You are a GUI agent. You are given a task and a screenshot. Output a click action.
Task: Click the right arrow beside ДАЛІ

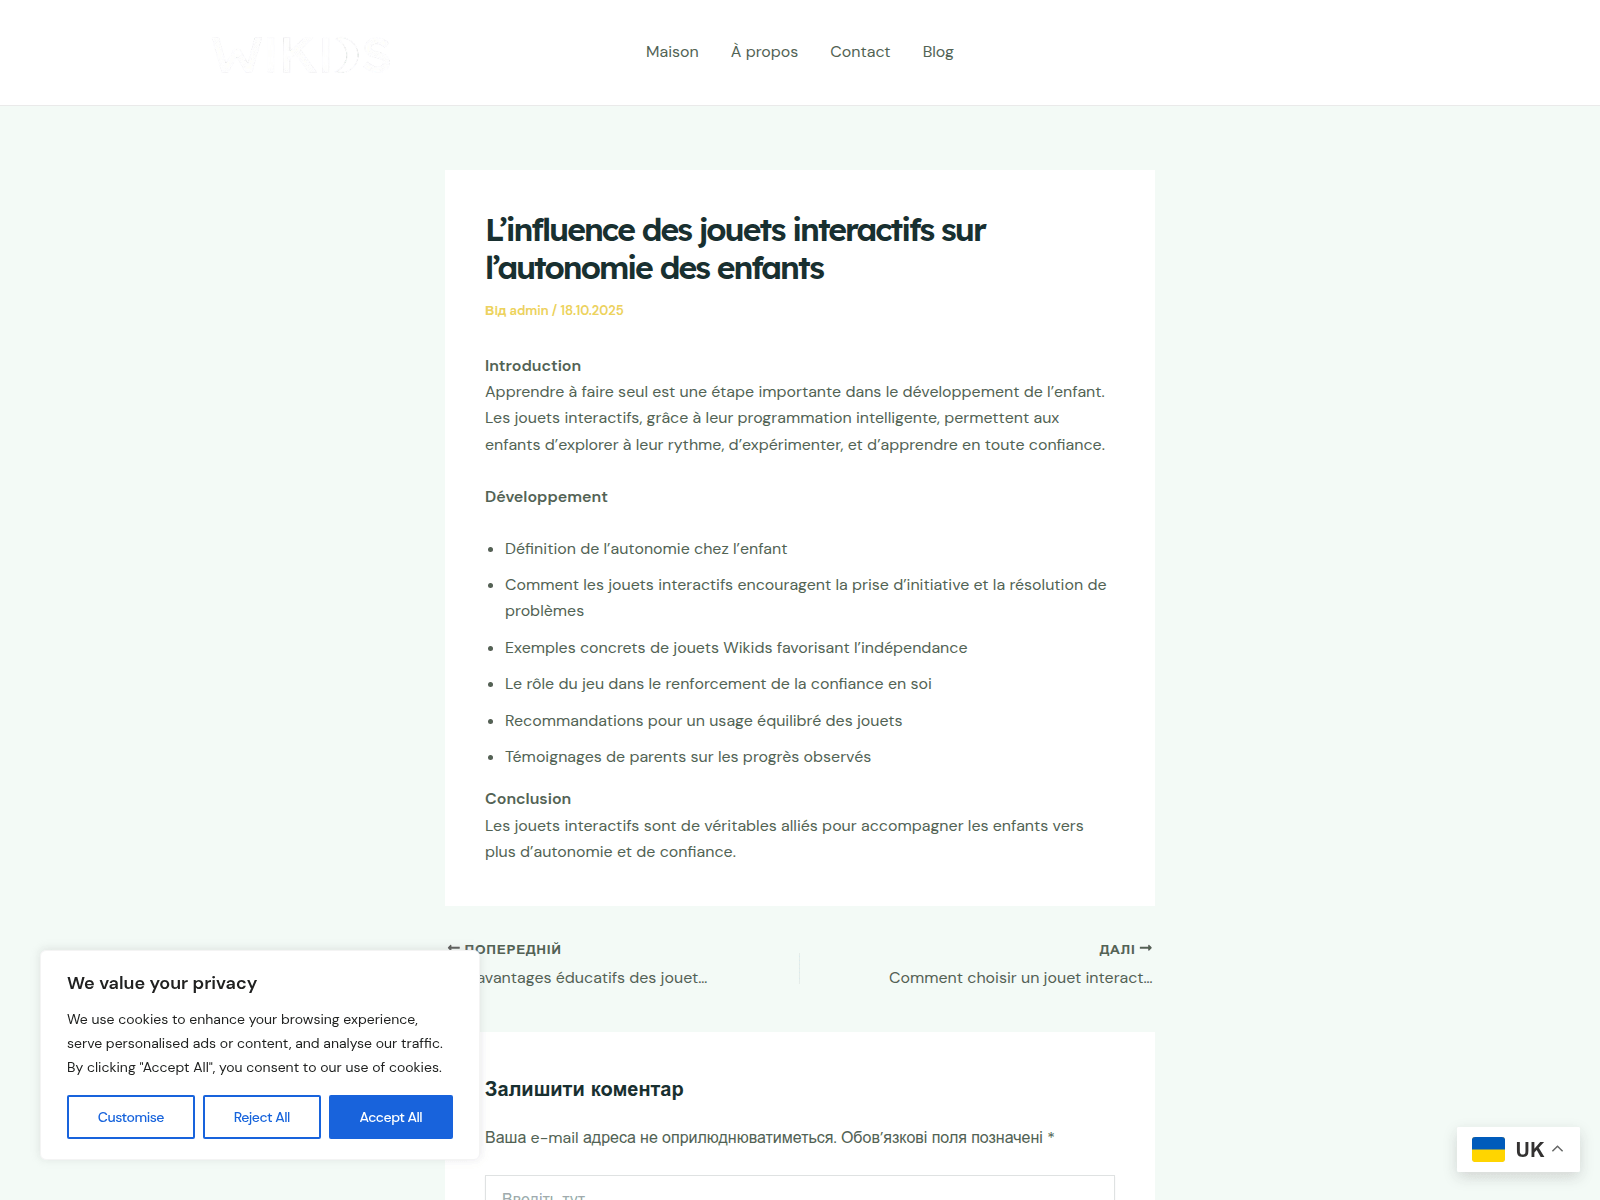click(1146, 948)
